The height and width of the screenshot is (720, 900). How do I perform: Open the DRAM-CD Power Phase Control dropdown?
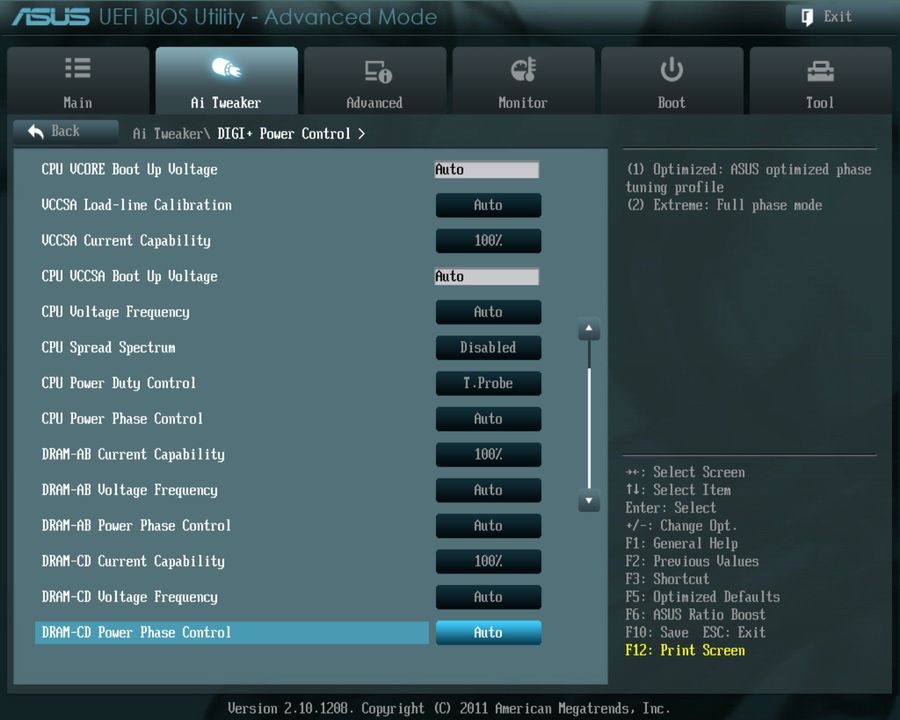click(x=488, y=632)
